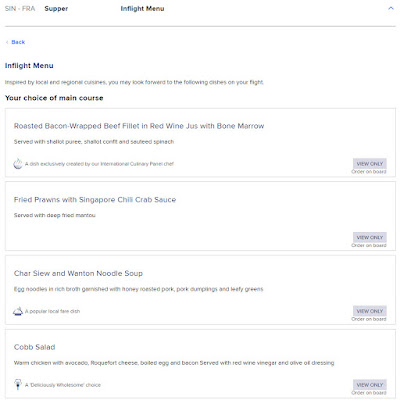Select the Cobb Salad title
This screenshot has height=400, width=400.
click(x=35, y=347)
